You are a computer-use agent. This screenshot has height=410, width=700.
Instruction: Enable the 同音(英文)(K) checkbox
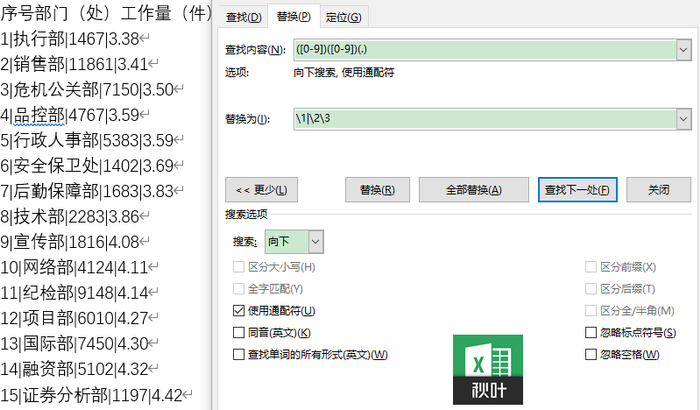239,332
